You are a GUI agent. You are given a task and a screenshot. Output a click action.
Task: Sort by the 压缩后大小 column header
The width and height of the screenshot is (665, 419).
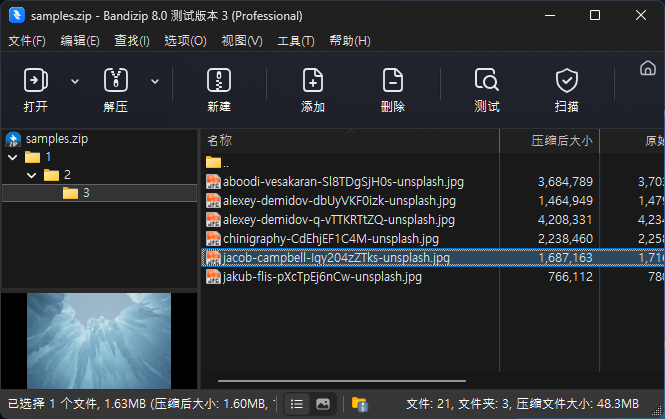(x=560, y=140)
